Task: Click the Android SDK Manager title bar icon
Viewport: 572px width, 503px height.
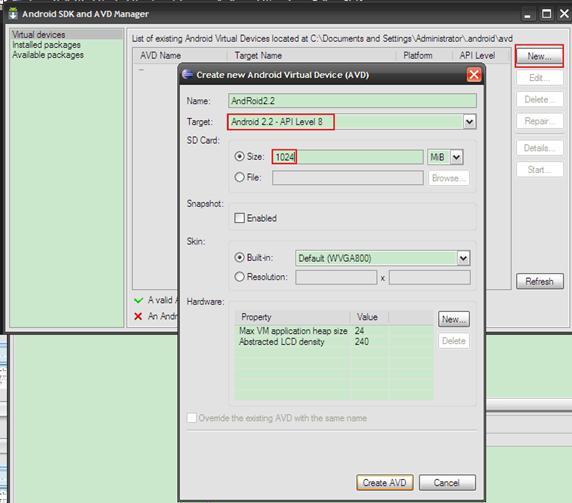Action: pos(13,14)
